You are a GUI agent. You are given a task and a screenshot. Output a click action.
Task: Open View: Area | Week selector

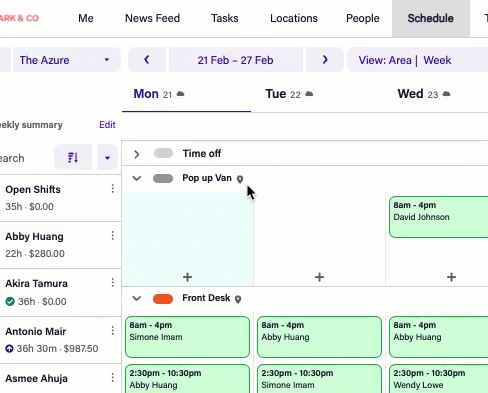pyautogui.click(x=418, y=60)
